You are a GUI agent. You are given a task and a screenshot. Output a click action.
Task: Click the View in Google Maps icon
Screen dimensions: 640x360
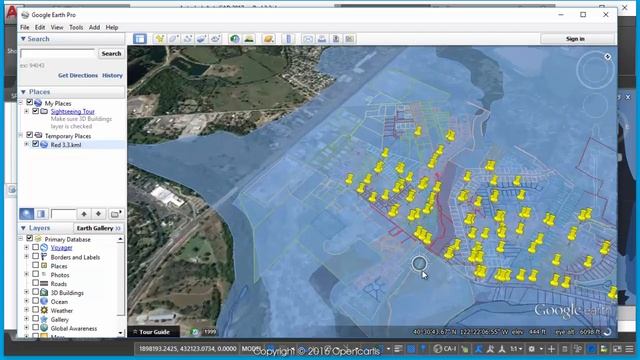point(349,39)
